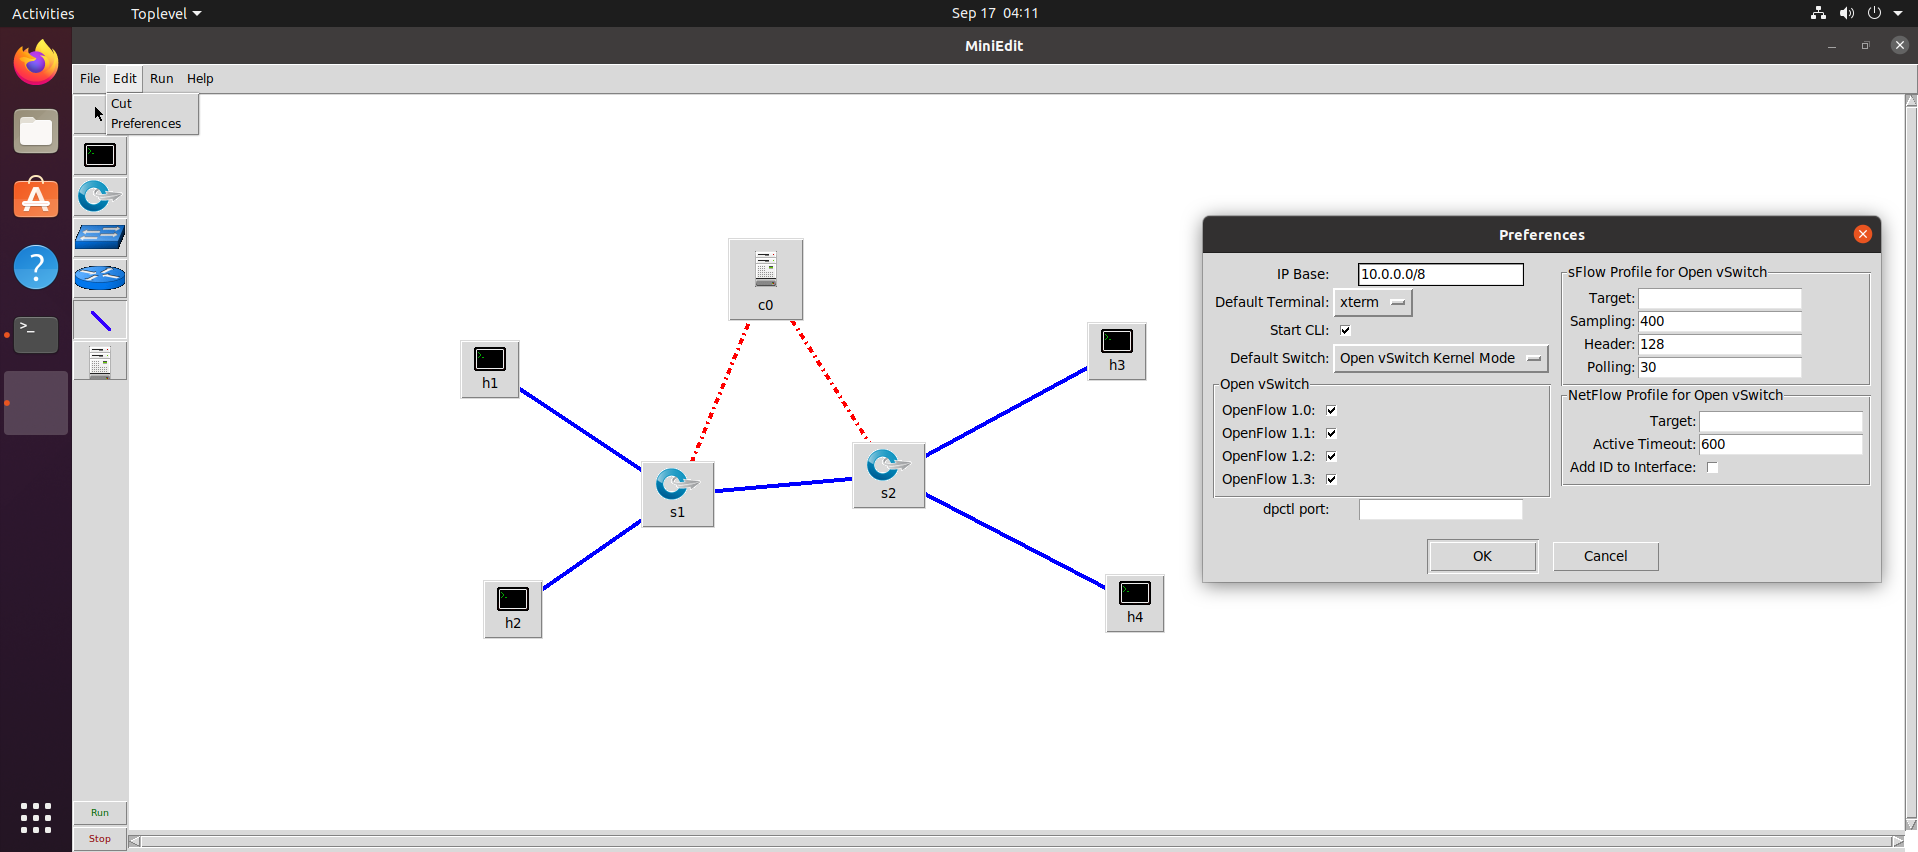
Task: Focus the NetFlow Target field
Action: click(1781, 421)
